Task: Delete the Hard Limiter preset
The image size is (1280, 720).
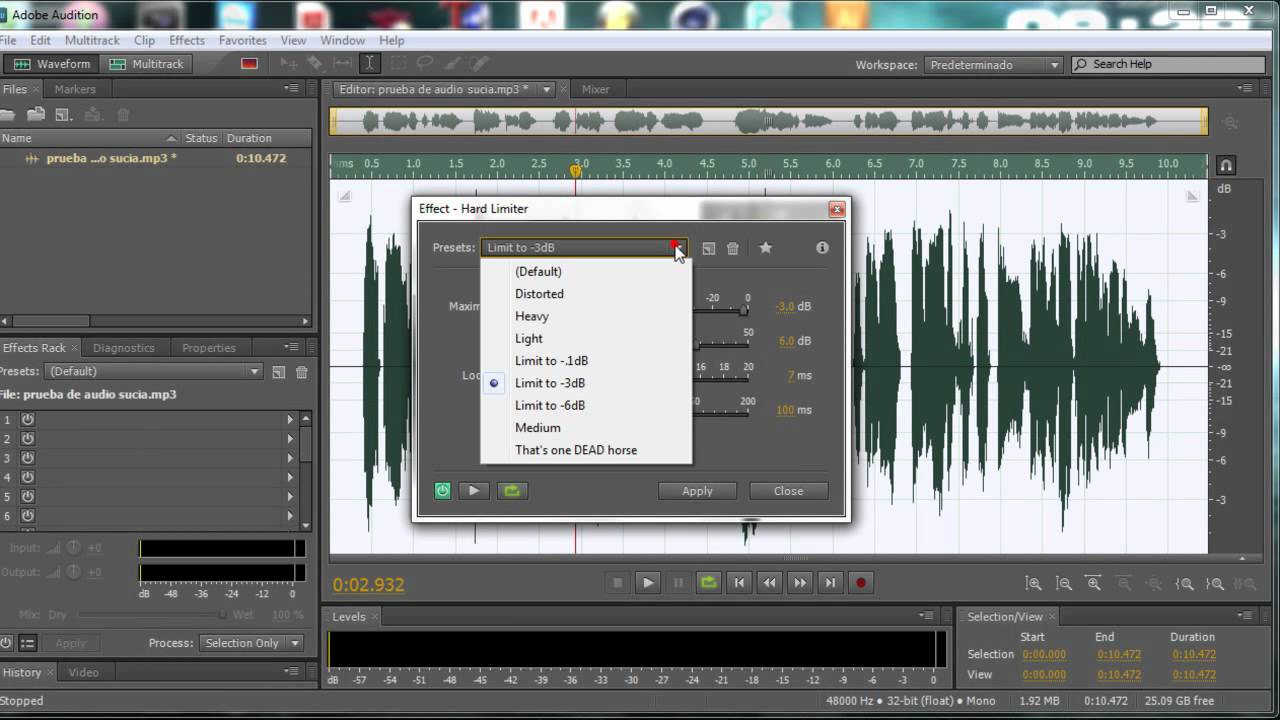Action: click(x=733, y=248)
